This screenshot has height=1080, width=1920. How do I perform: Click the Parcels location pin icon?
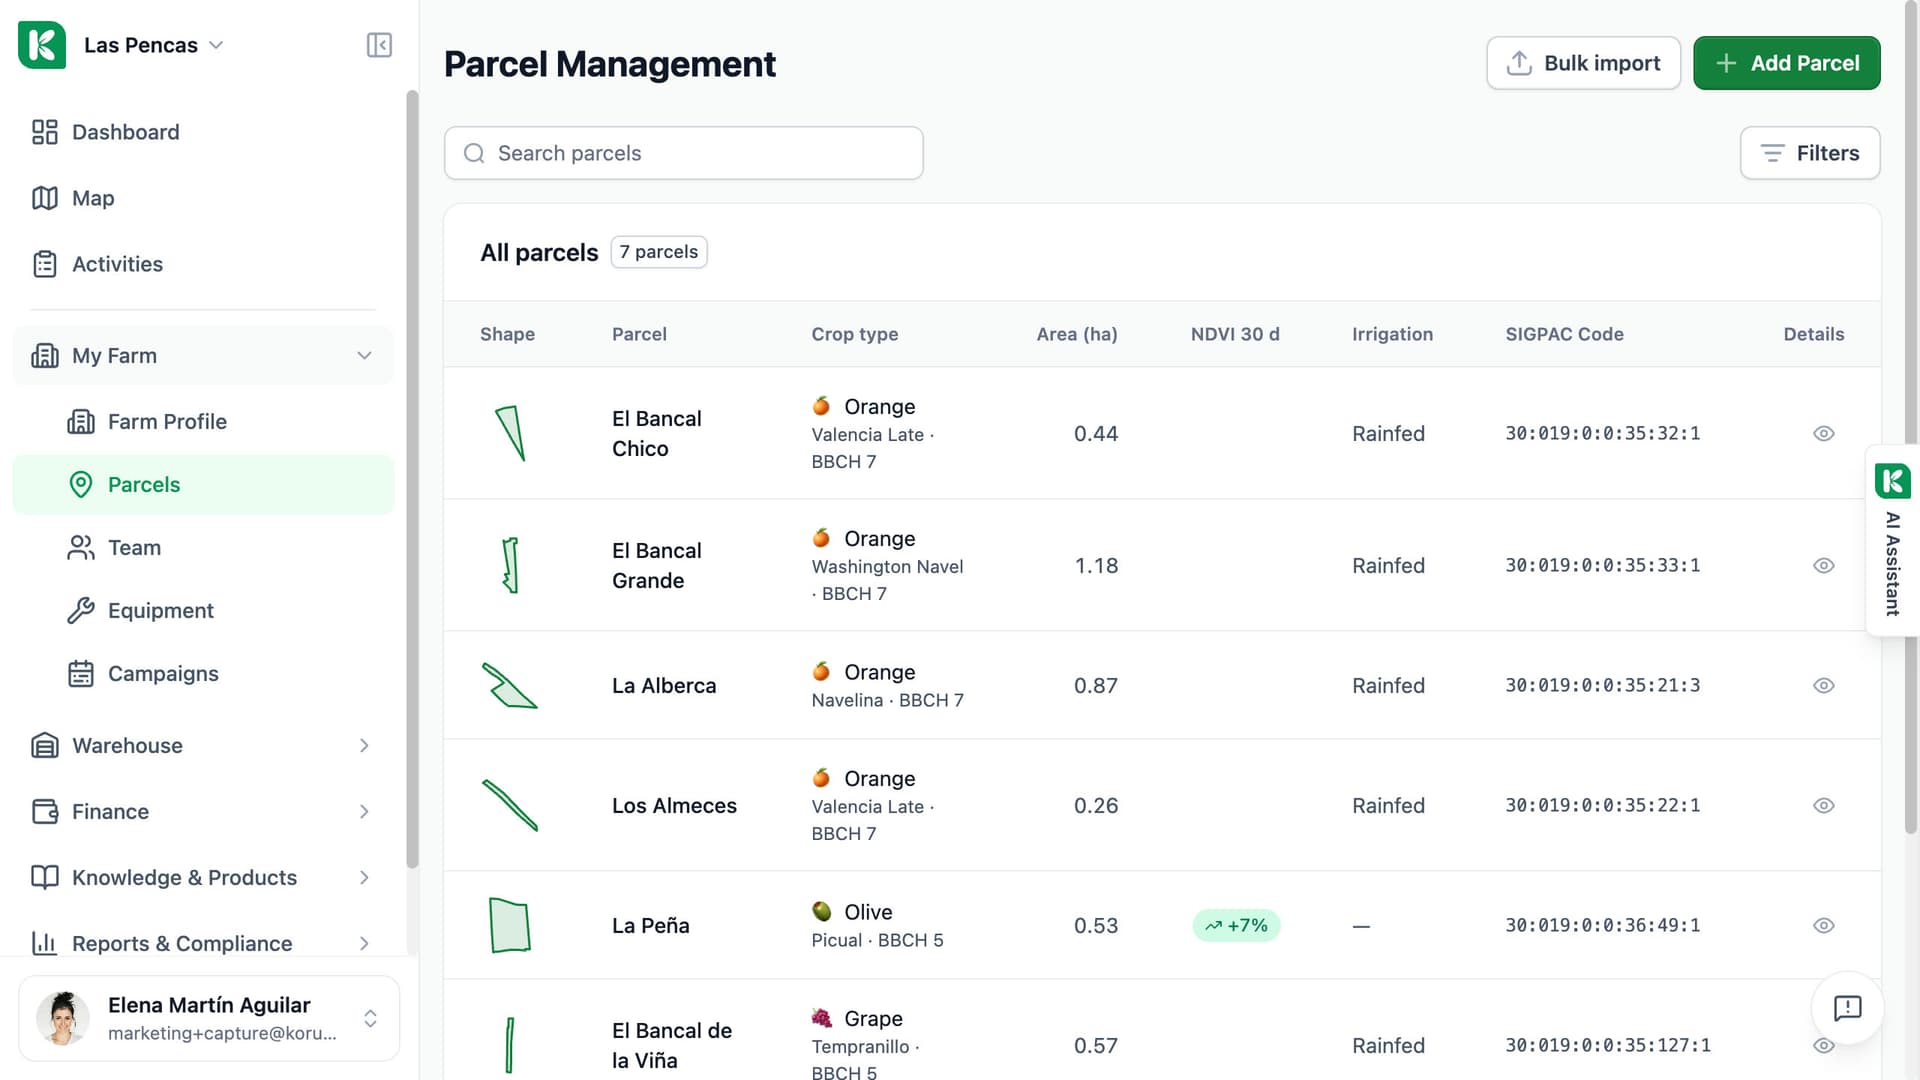[x=81, y=485]
